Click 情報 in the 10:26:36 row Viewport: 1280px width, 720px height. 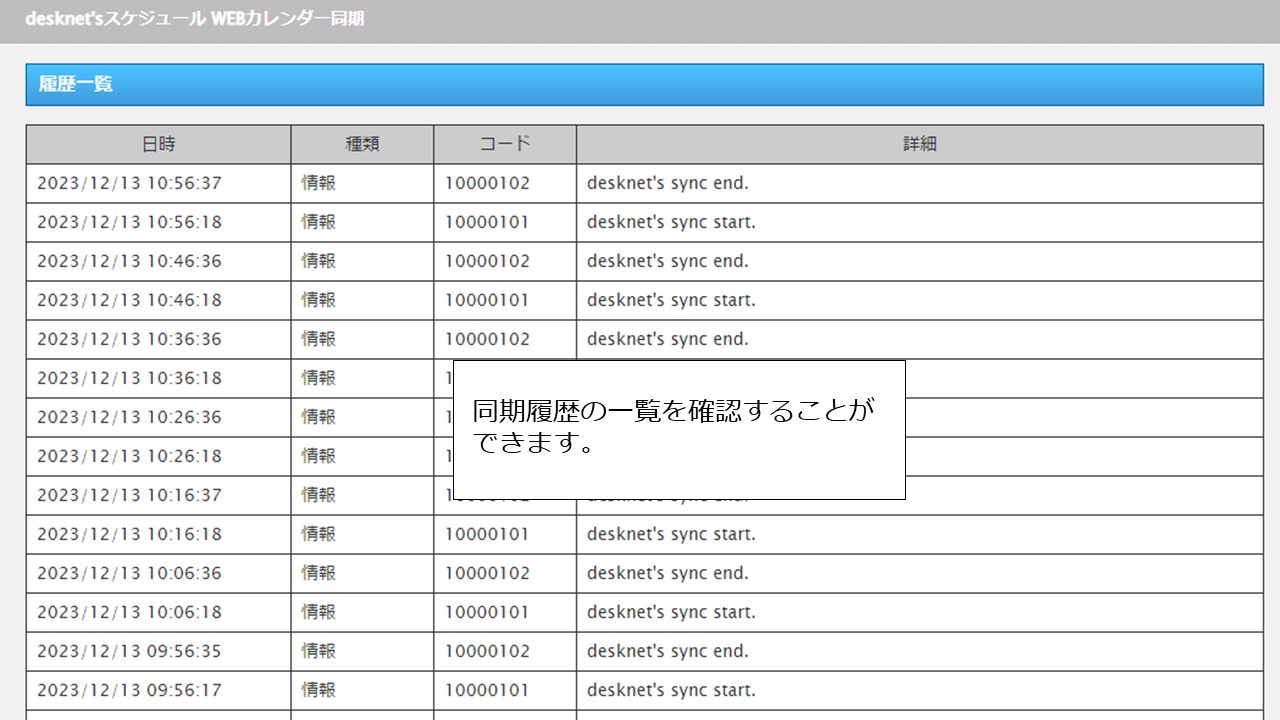[319, 417]
